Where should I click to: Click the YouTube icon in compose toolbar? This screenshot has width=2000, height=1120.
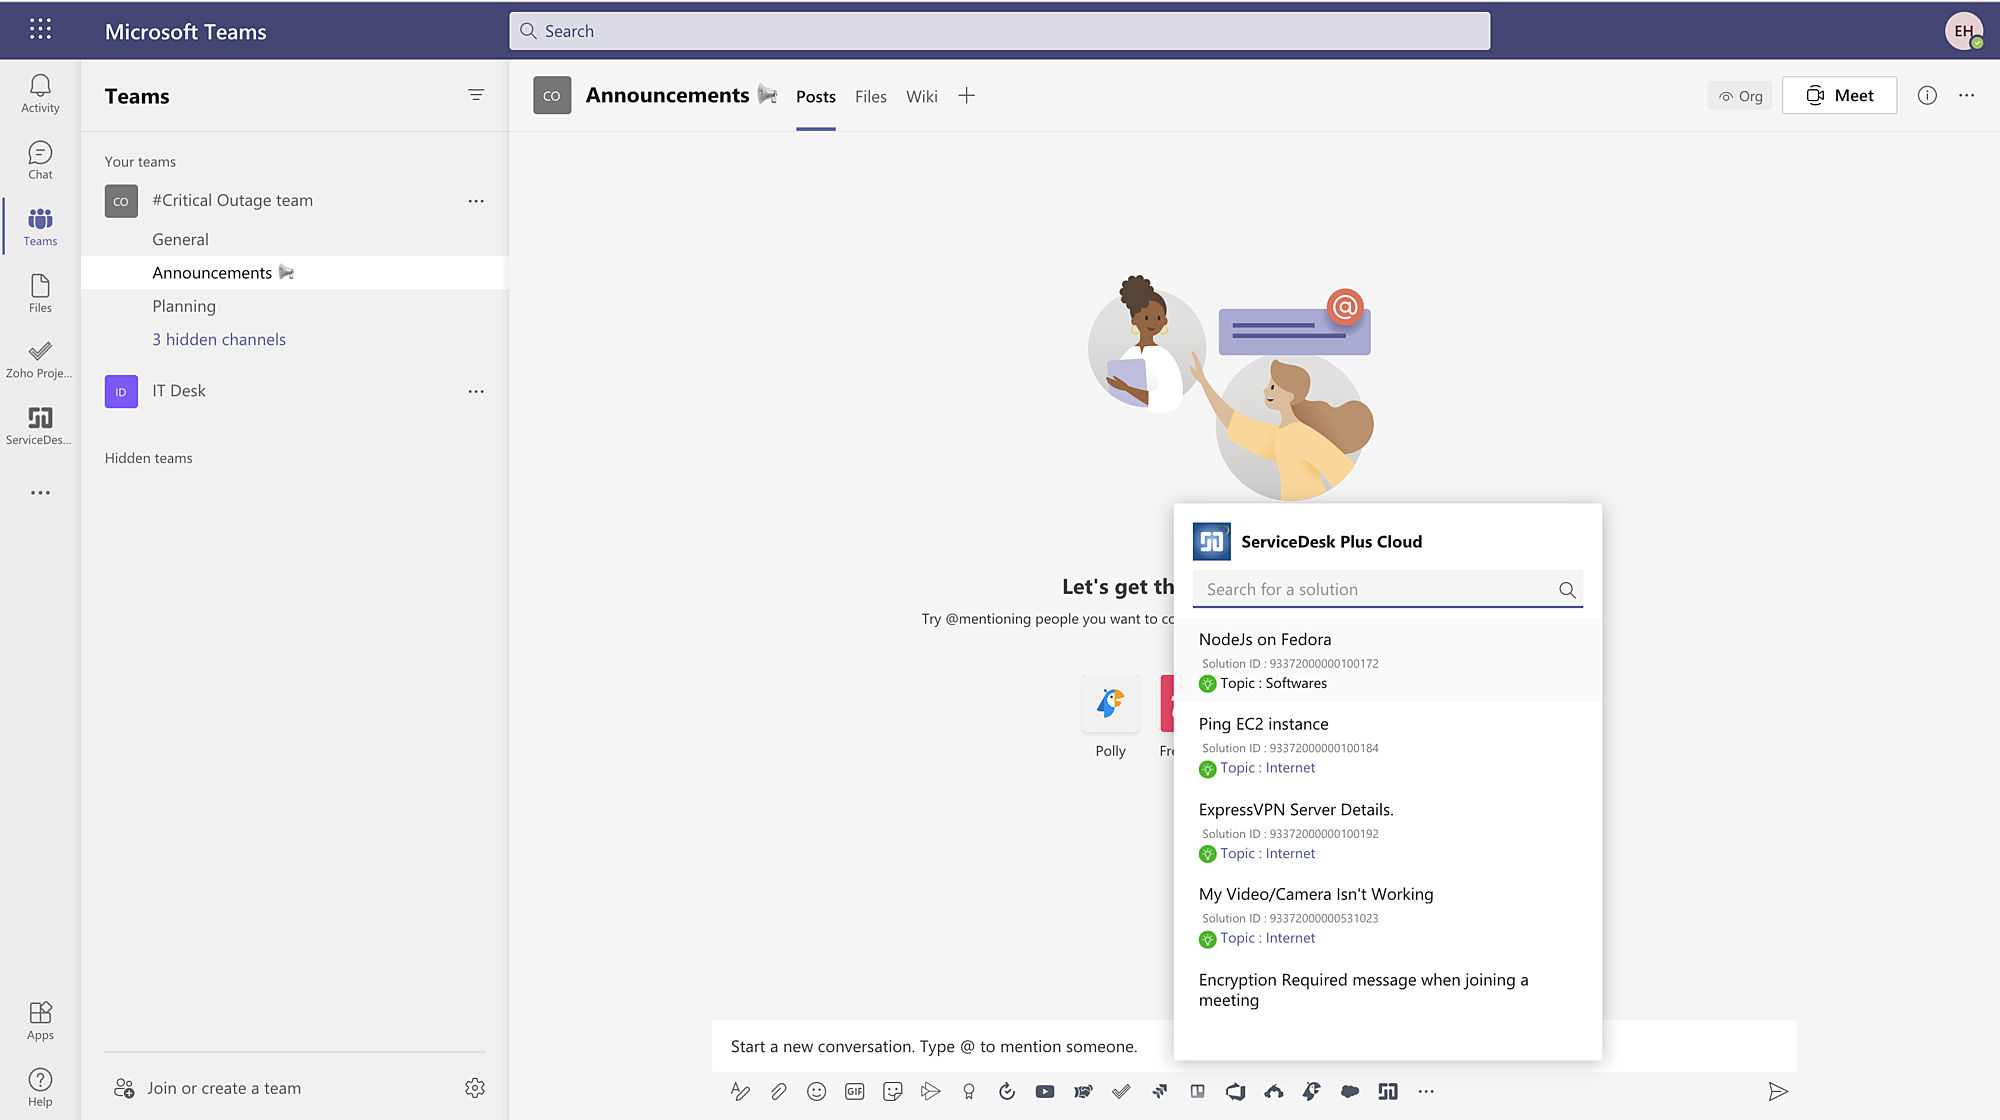(1044, 1092)
